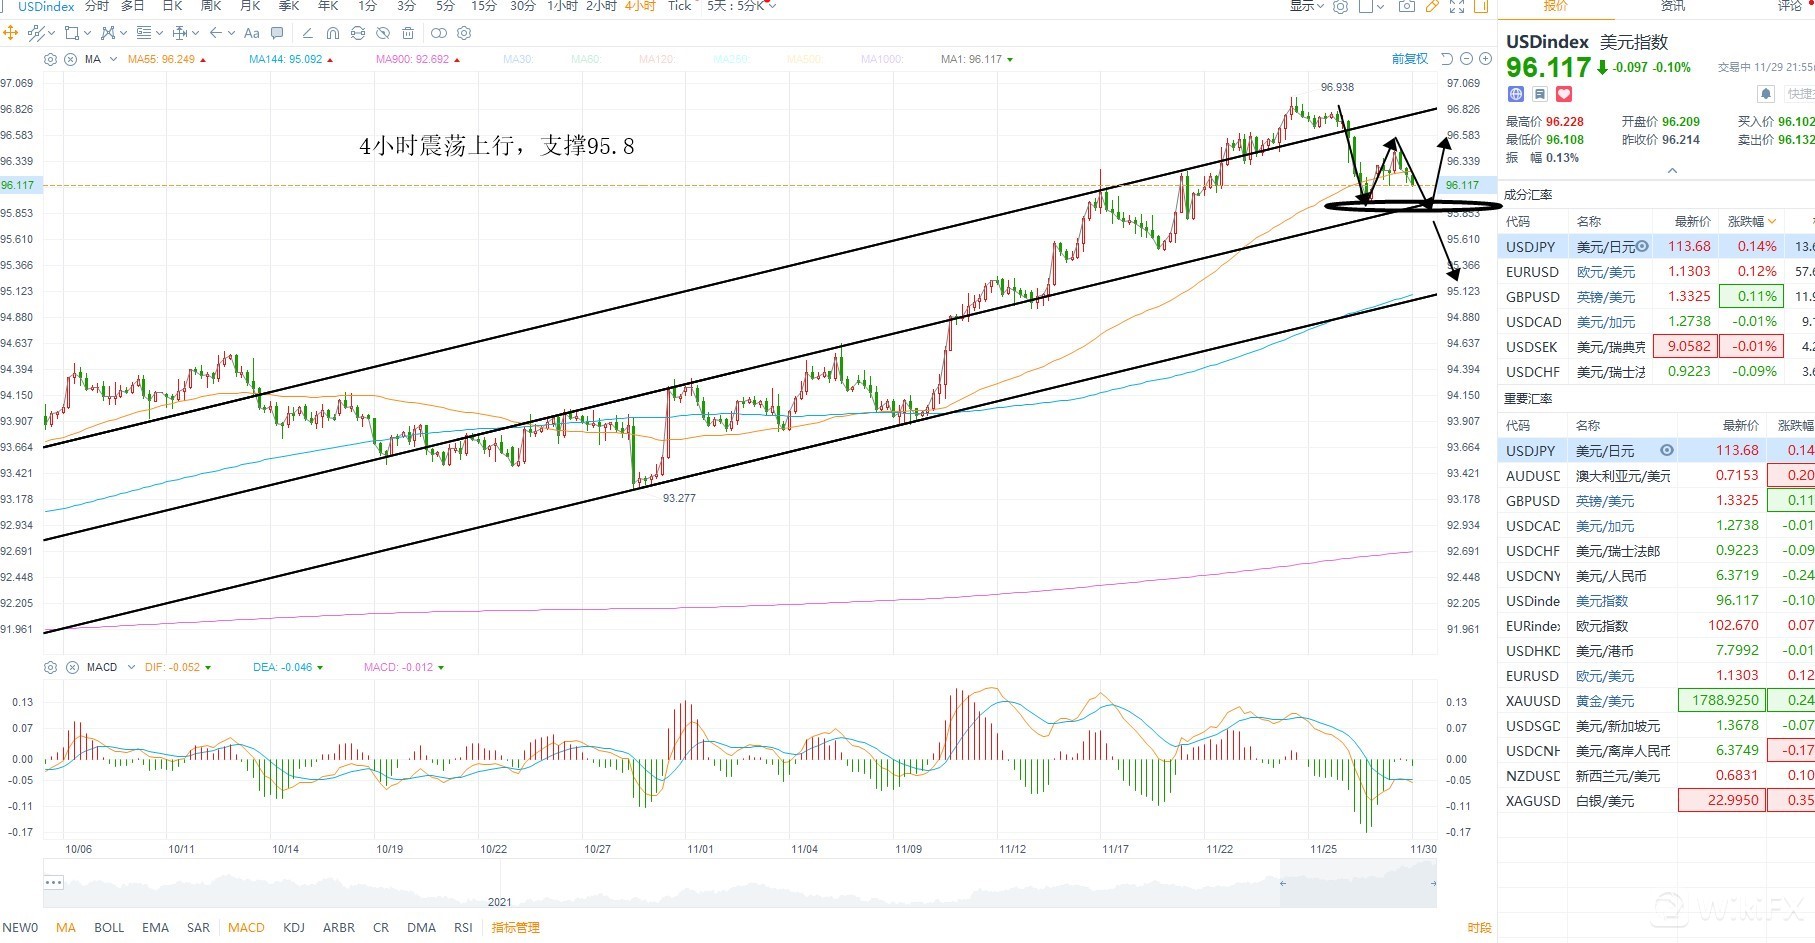Switch to the 日K period tab
Screen dimensions: 1815x943
[x=172, y=6]
